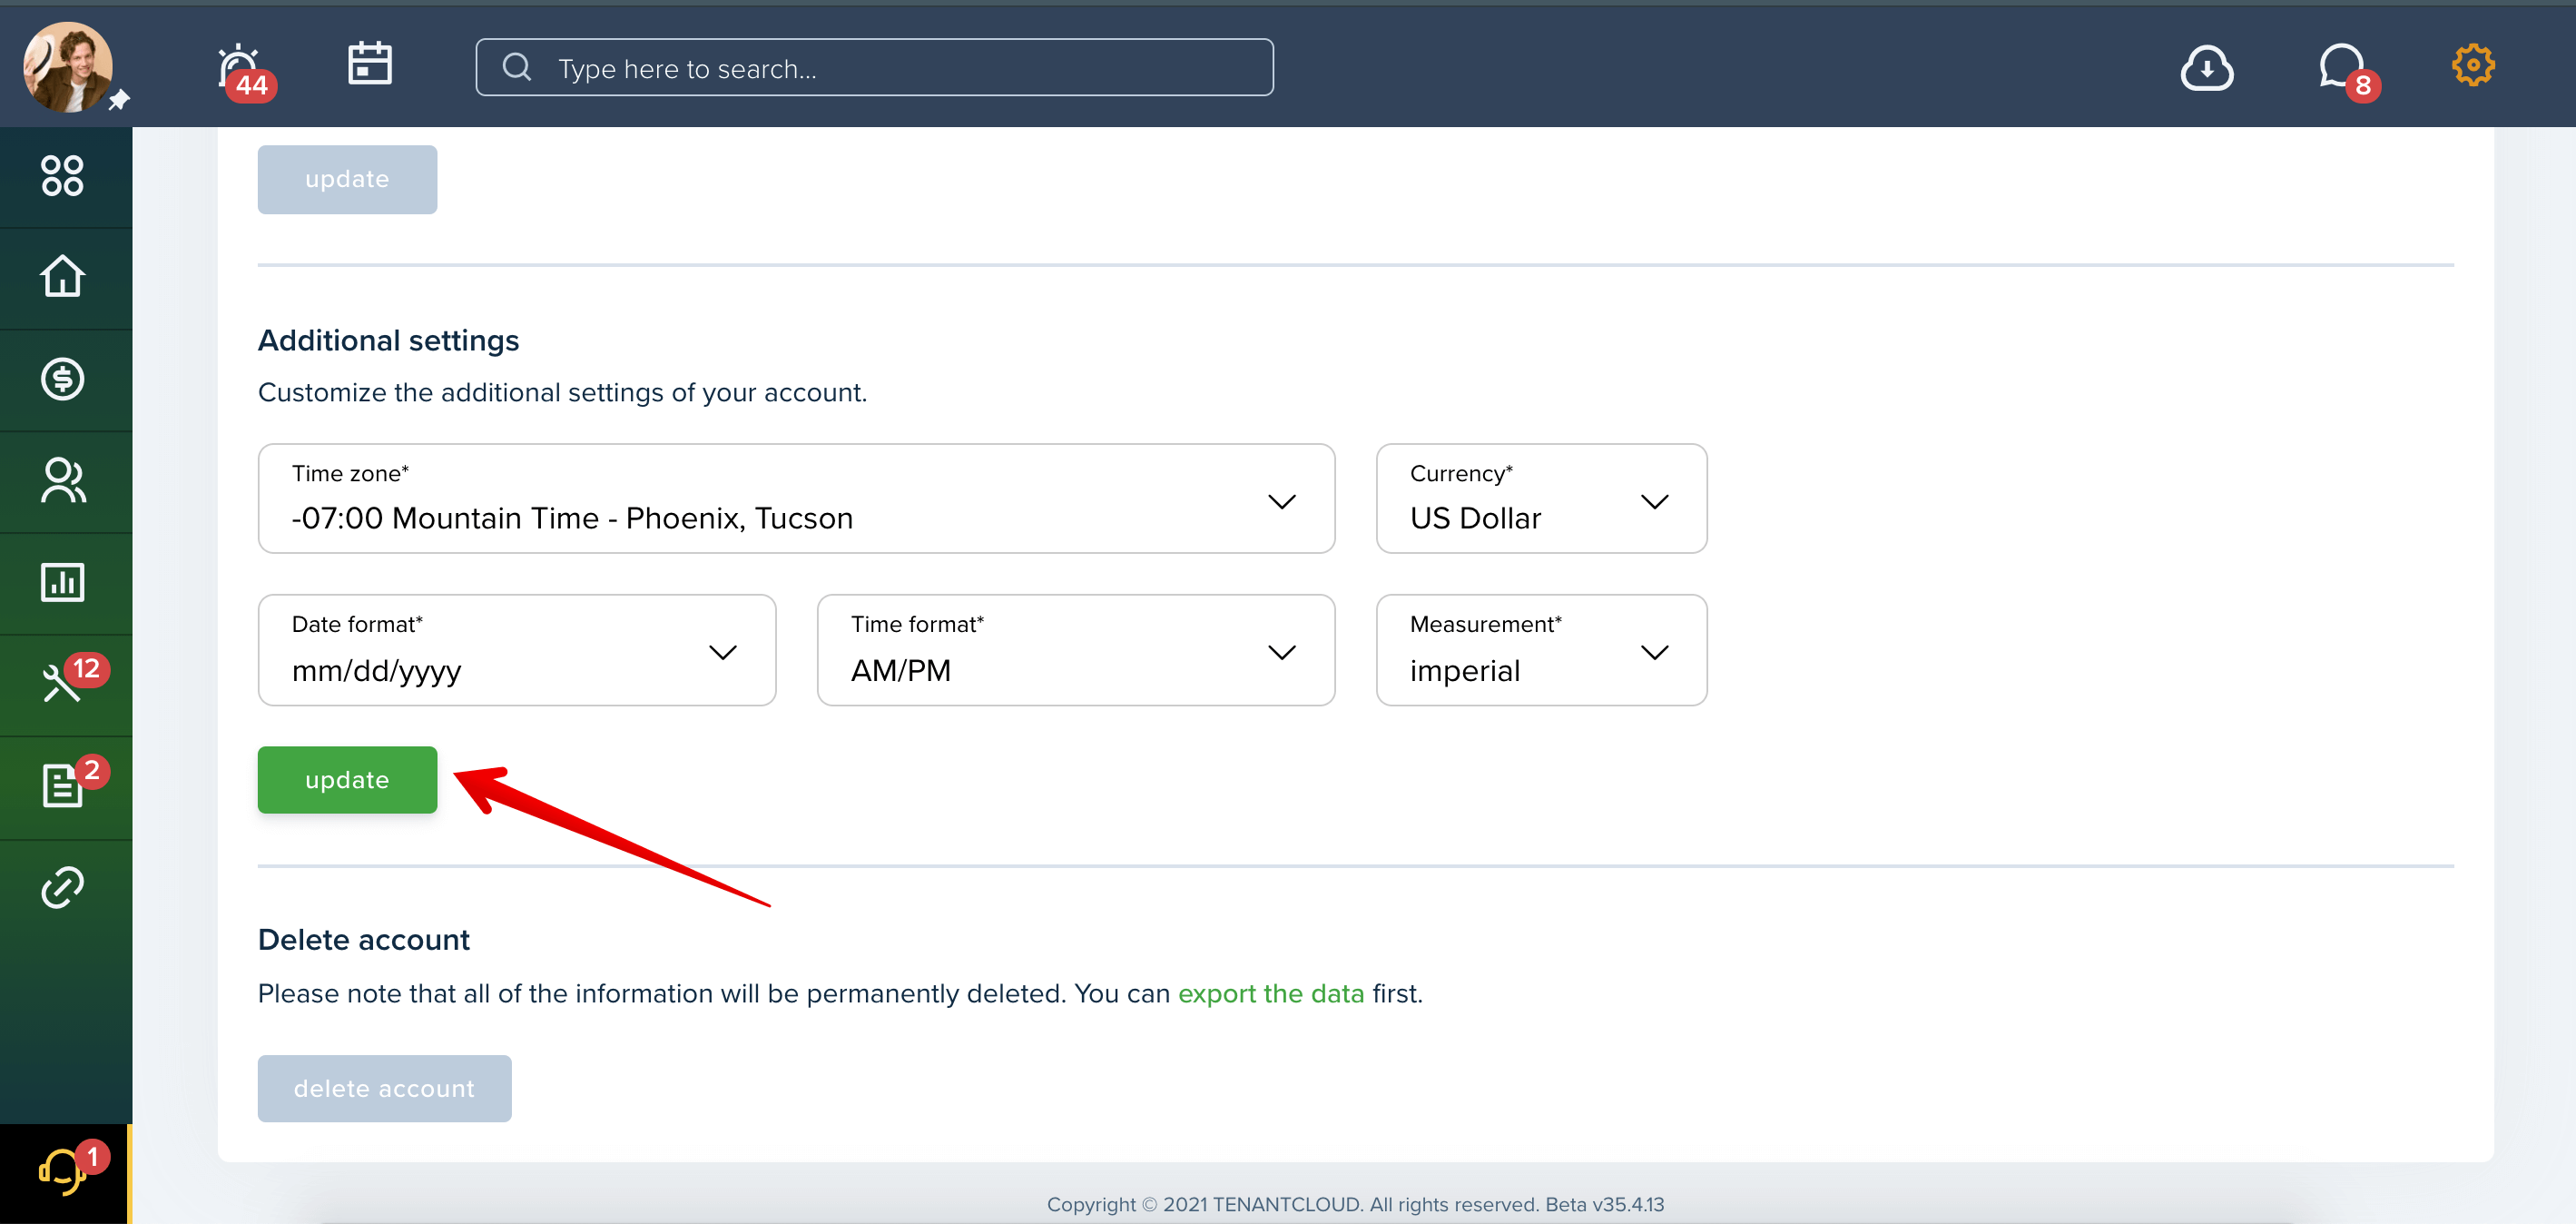
Task: Click the green update button
Action: [347, 779]
